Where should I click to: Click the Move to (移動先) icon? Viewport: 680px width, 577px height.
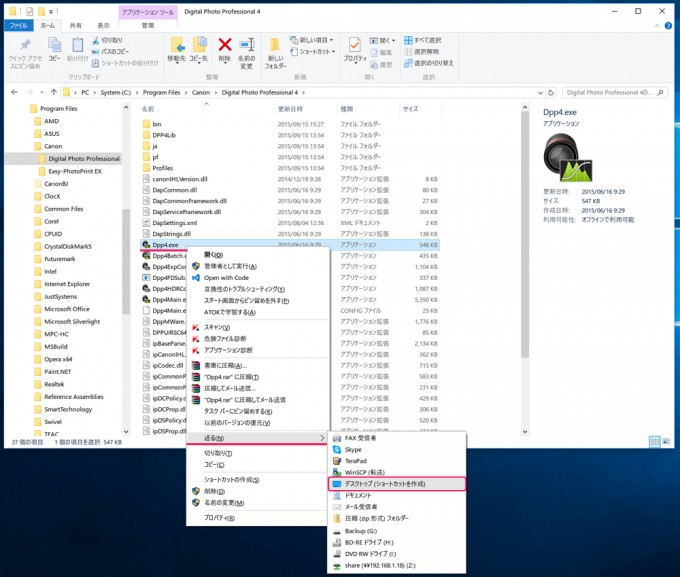(x=177, y=45)
